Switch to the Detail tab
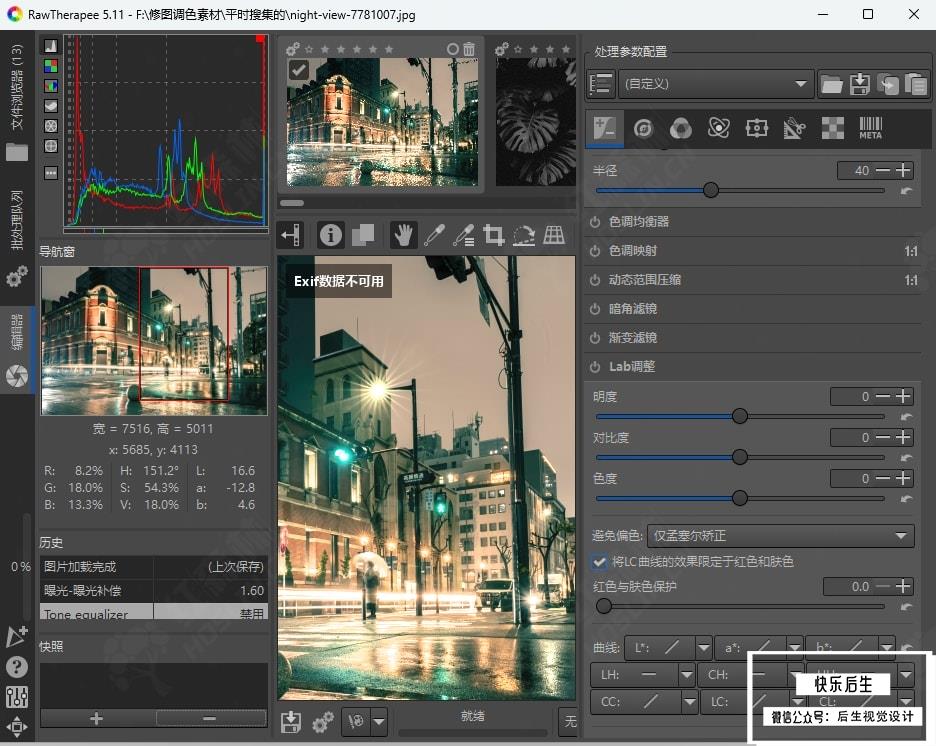Image resolution: width=936 pixels, height=746 pixels. tap(643, 128)
